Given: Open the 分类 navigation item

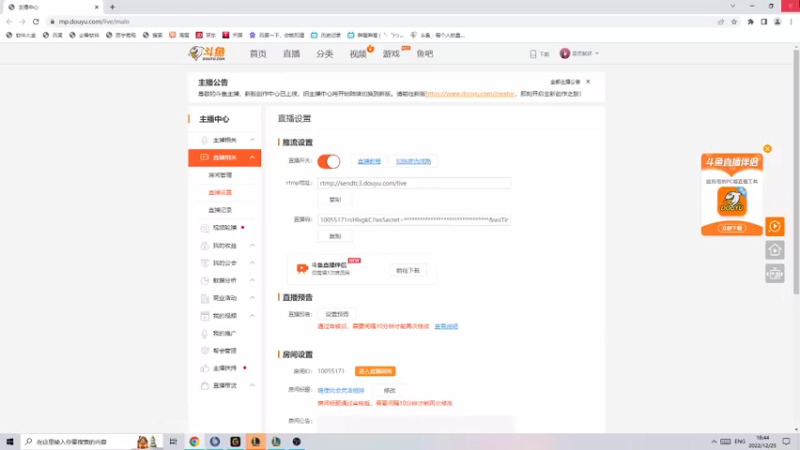Looking at the screenshot, I should 324,54.
